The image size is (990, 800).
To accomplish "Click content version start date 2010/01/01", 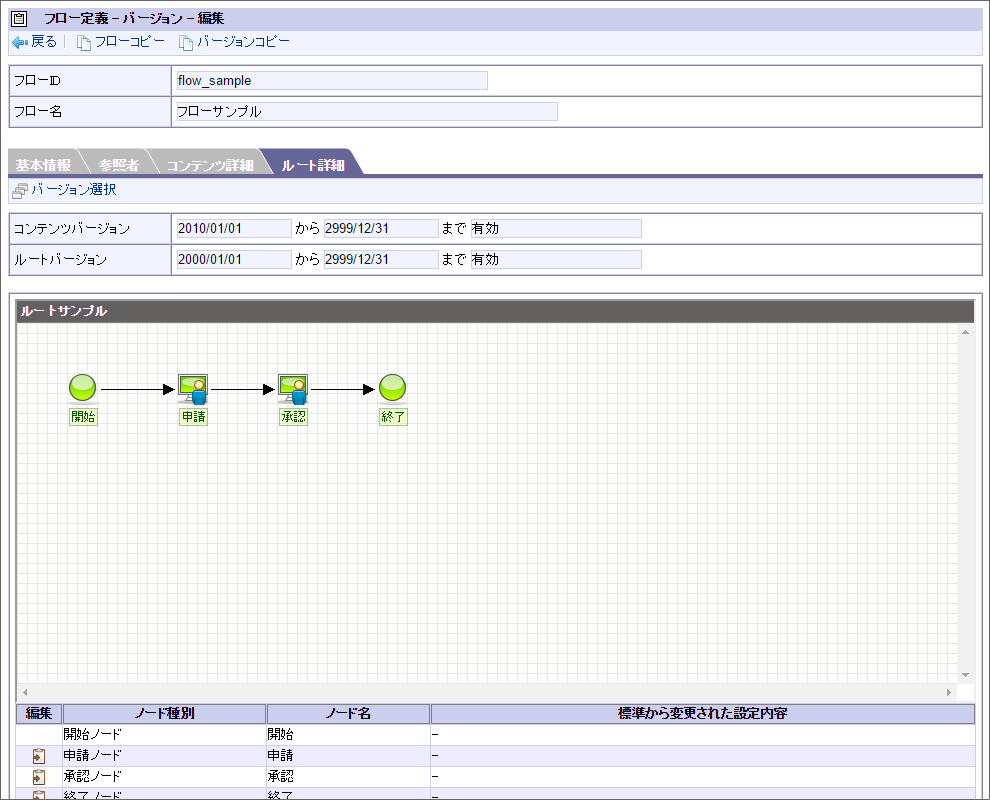I will [234, 229].
